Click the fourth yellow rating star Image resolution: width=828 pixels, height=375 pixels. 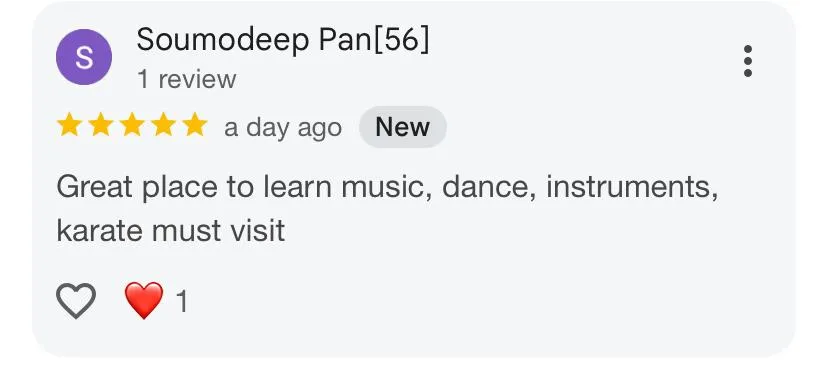coord(164,125)
